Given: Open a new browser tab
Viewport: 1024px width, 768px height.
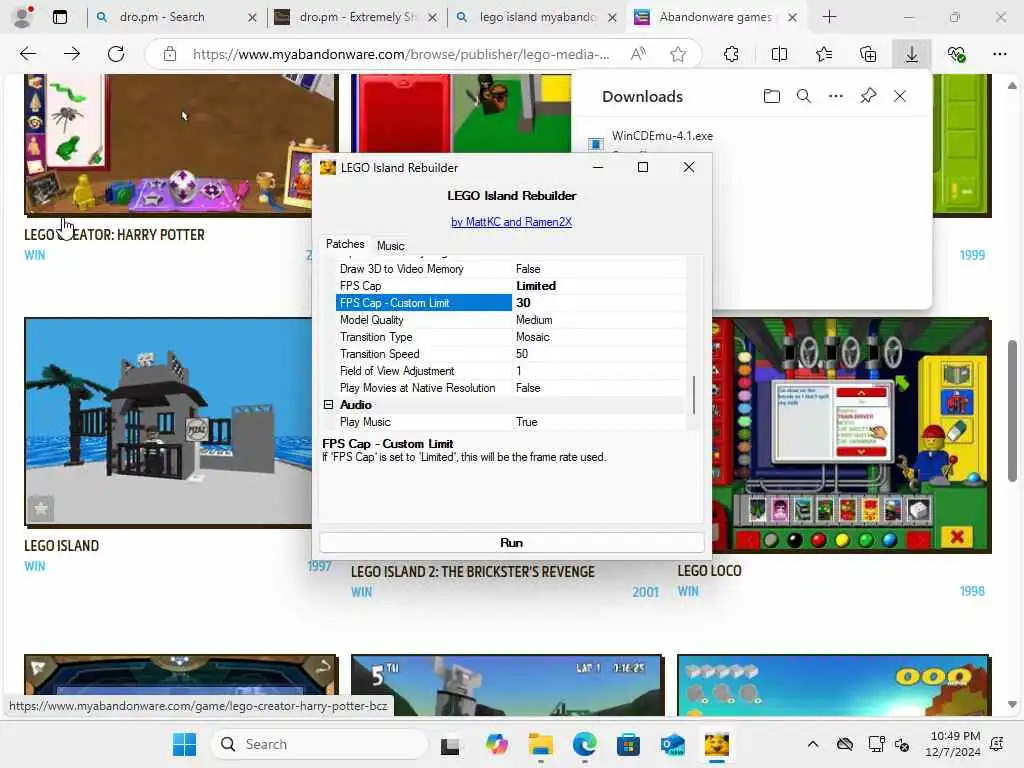Looking at the screenshot, I should tap(829, 17).
